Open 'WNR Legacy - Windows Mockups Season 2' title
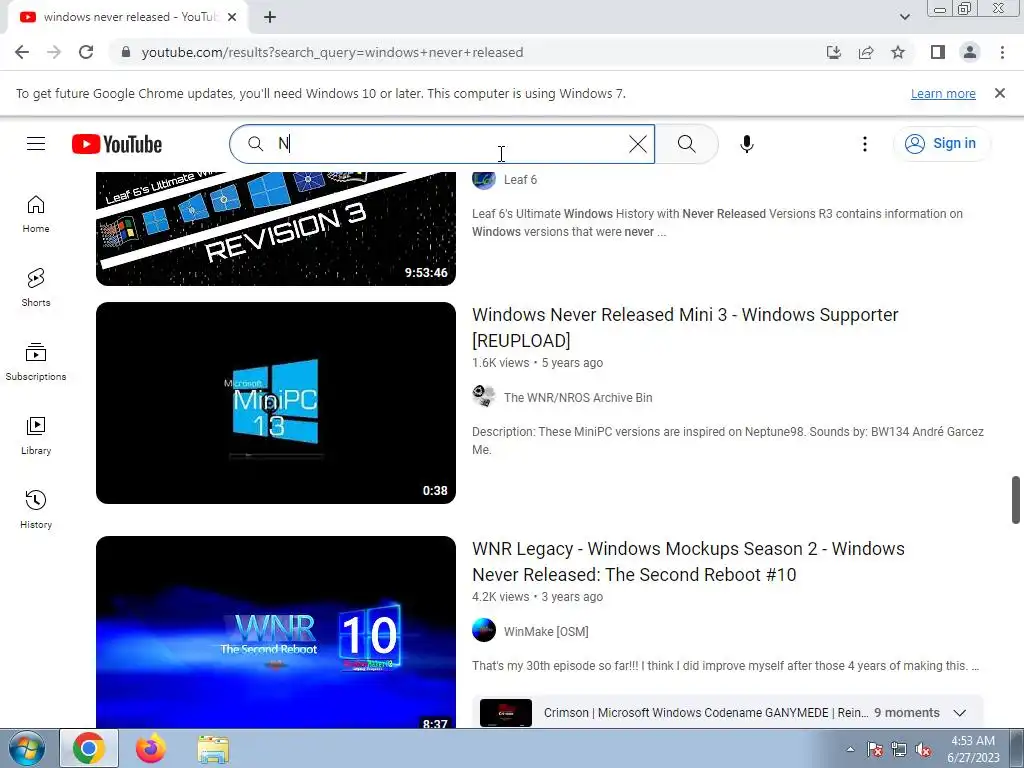The height and width of the screenshot is (768, 1024). point(688,562)
